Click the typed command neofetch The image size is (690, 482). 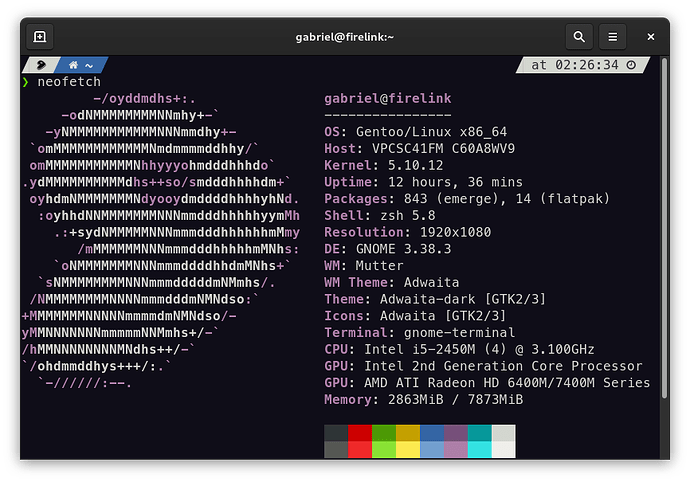pos(69,82)
